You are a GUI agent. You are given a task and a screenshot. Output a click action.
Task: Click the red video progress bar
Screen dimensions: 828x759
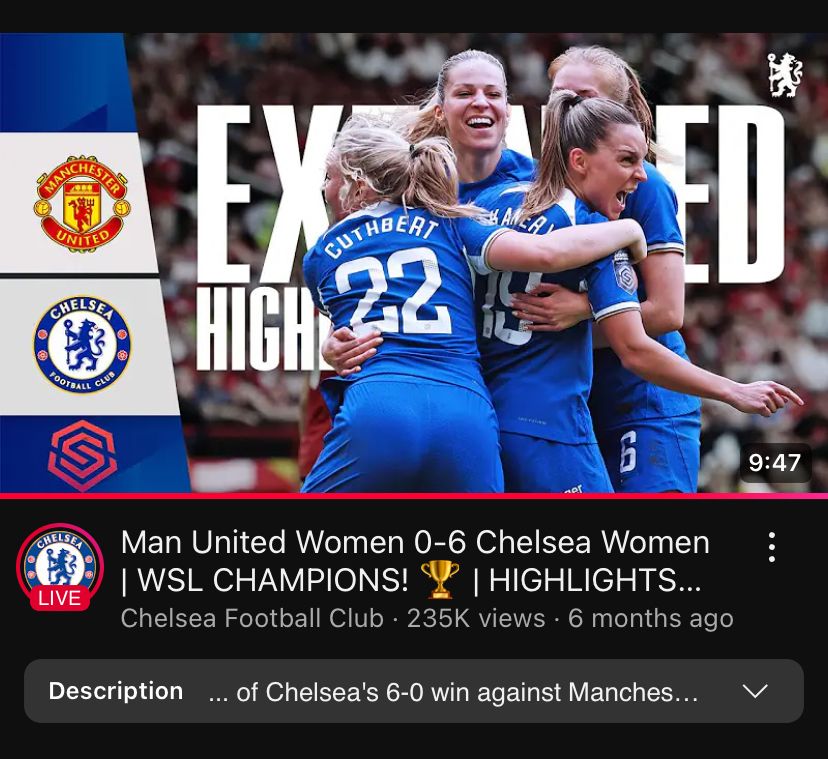click(414, 495)
